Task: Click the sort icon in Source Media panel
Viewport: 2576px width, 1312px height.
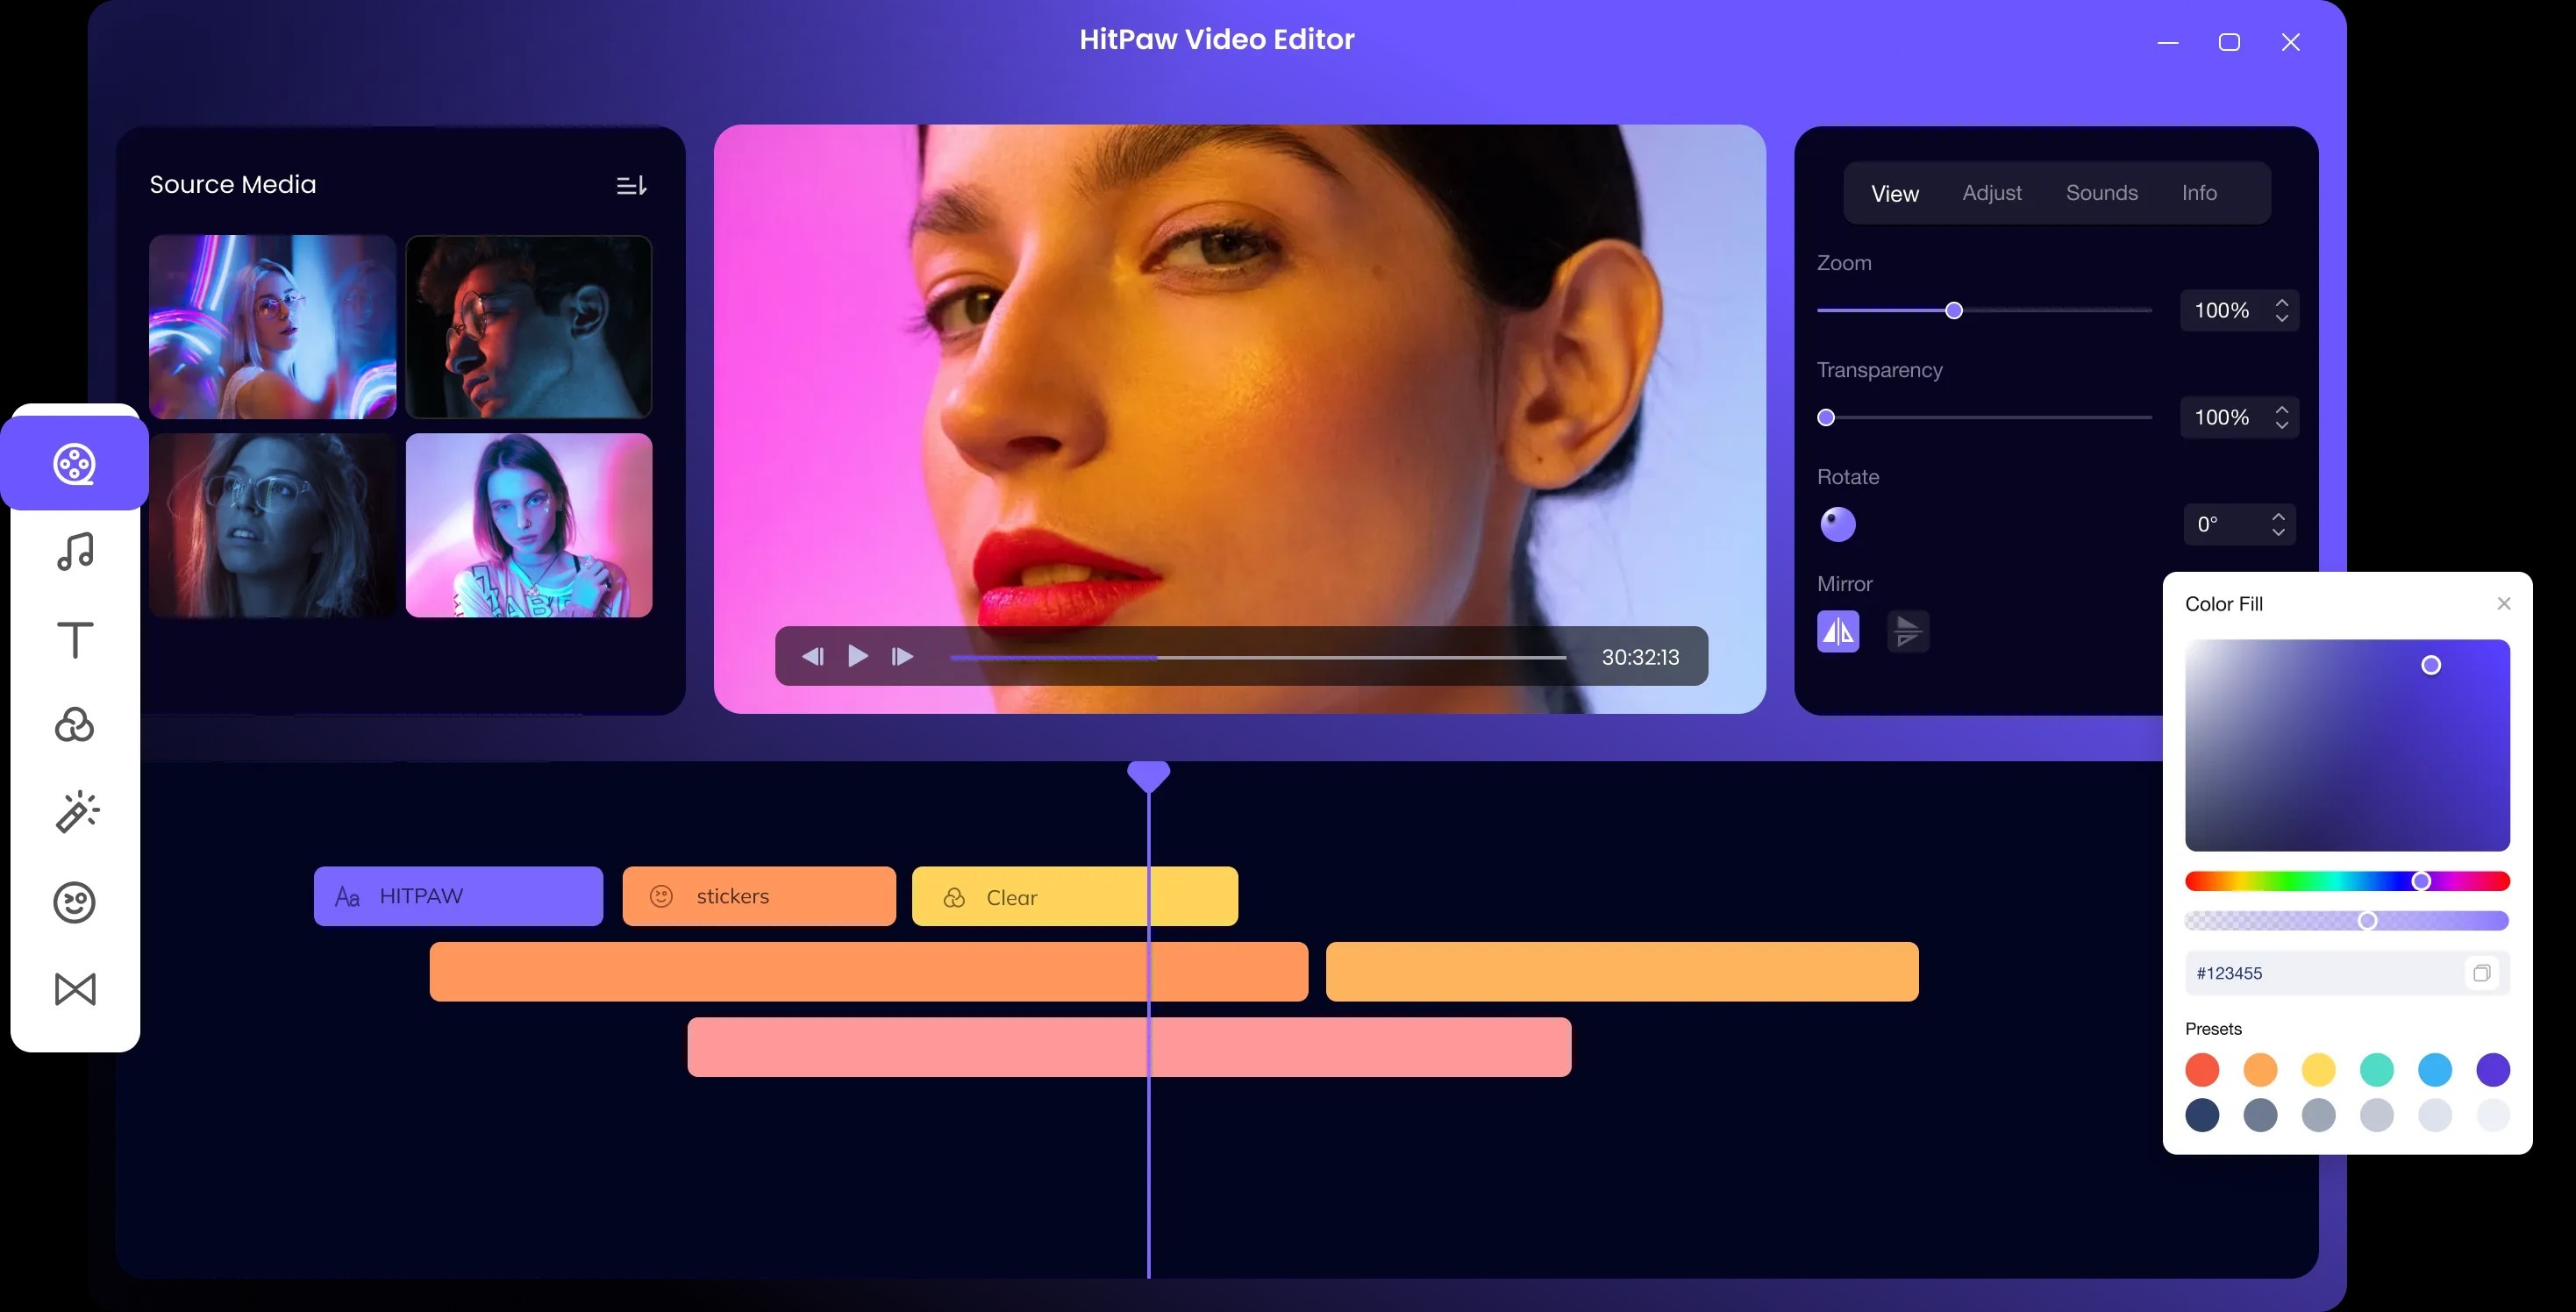Action: point(630,184)
